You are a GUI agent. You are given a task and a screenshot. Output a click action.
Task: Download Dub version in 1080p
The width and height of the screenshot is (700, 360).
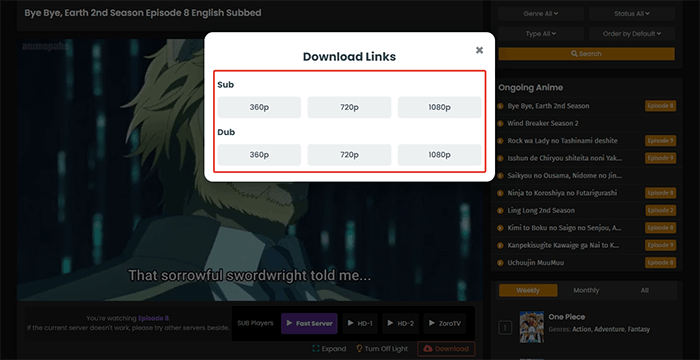coord(439,155)
